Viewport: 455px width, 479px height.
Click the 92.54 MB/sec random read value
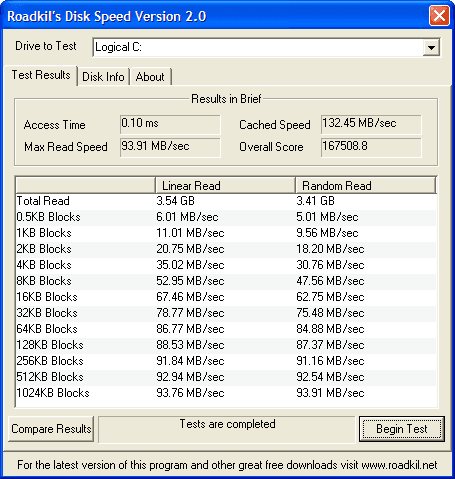330,377
